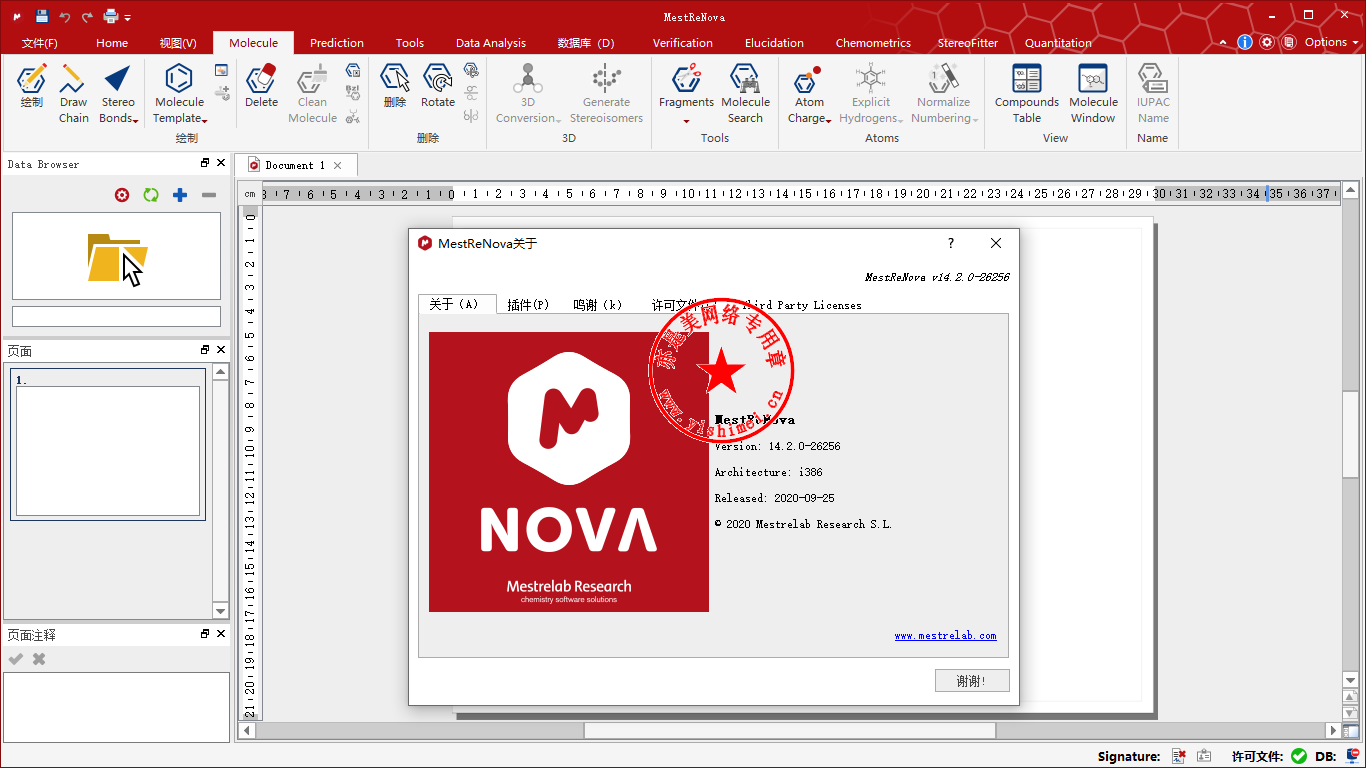The width and height of the screenshot is (1366, 768).
Task: Open the 鸣谢(k) tab in About dialog
Action: click(x=598, y=305)
